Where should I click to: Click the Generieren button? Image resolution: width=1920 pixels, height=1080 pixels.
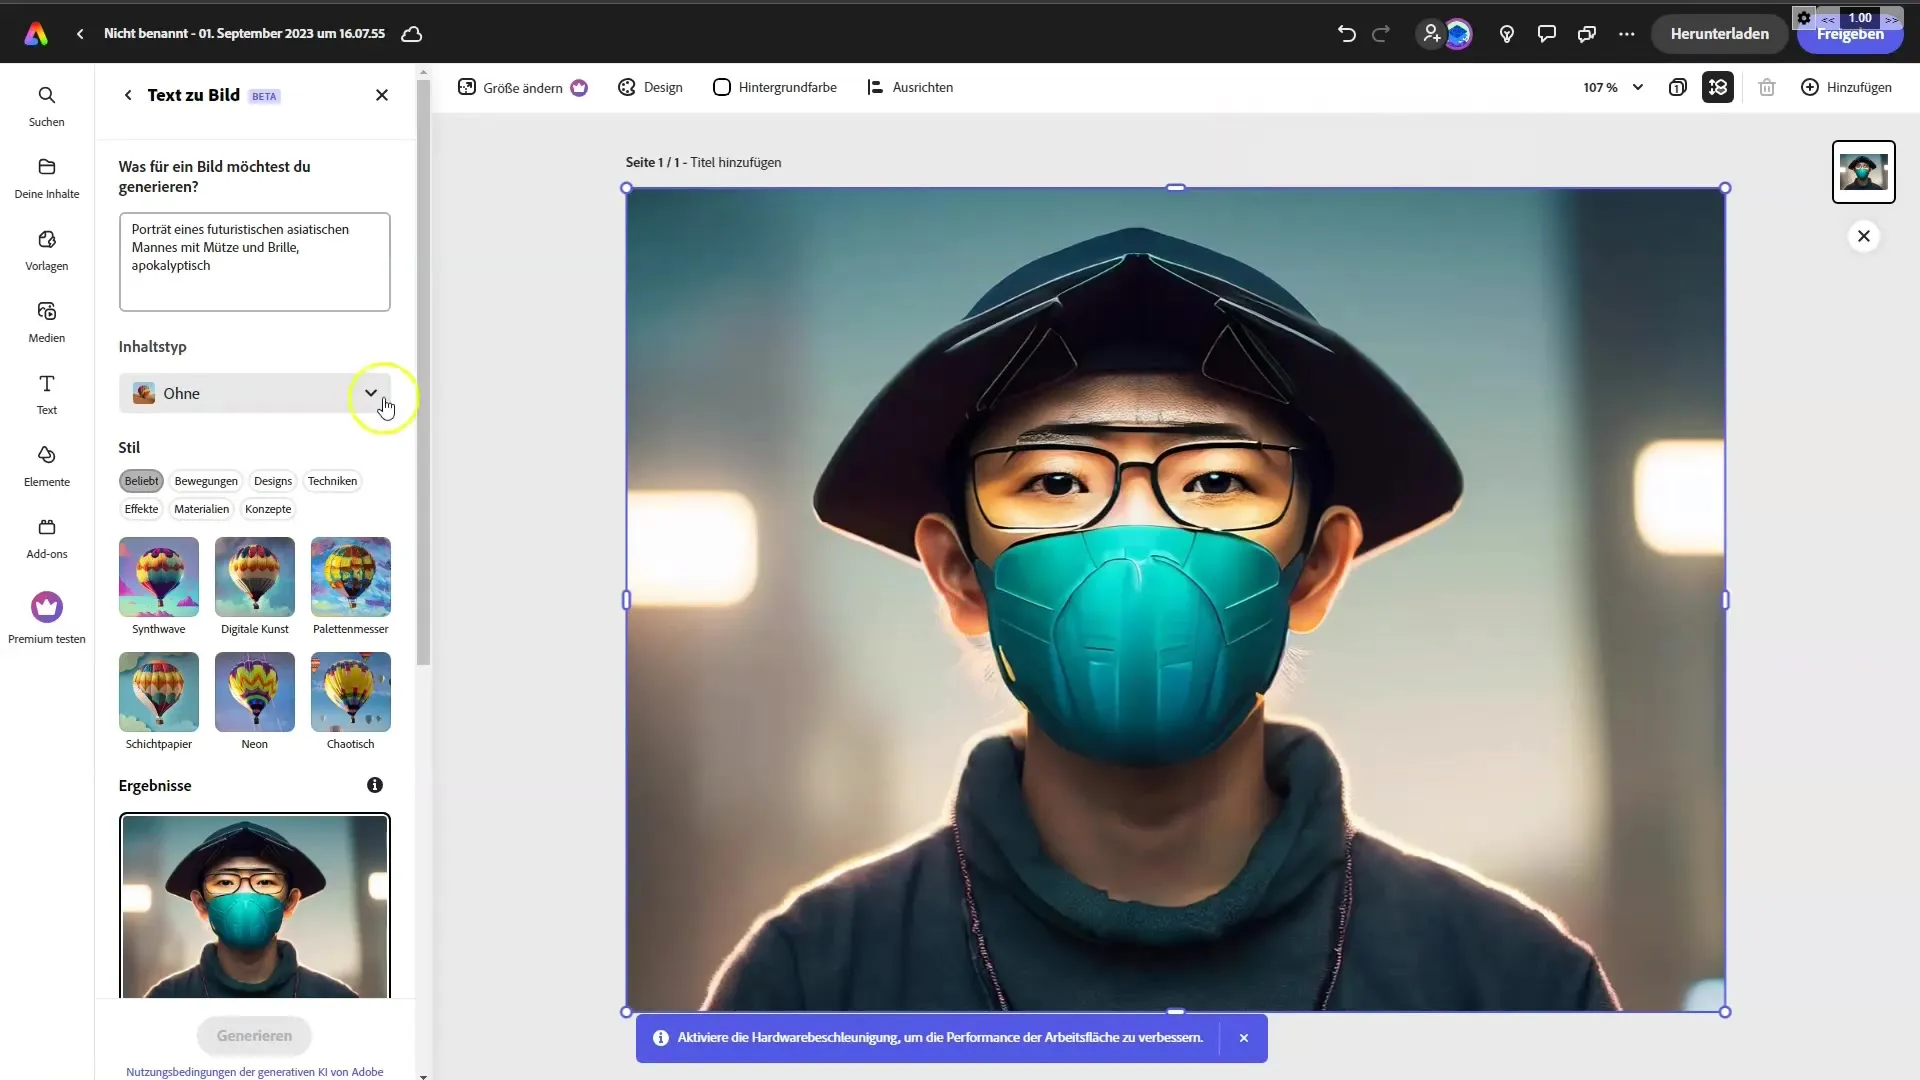pyautogui.click(x=255, y=1036)
